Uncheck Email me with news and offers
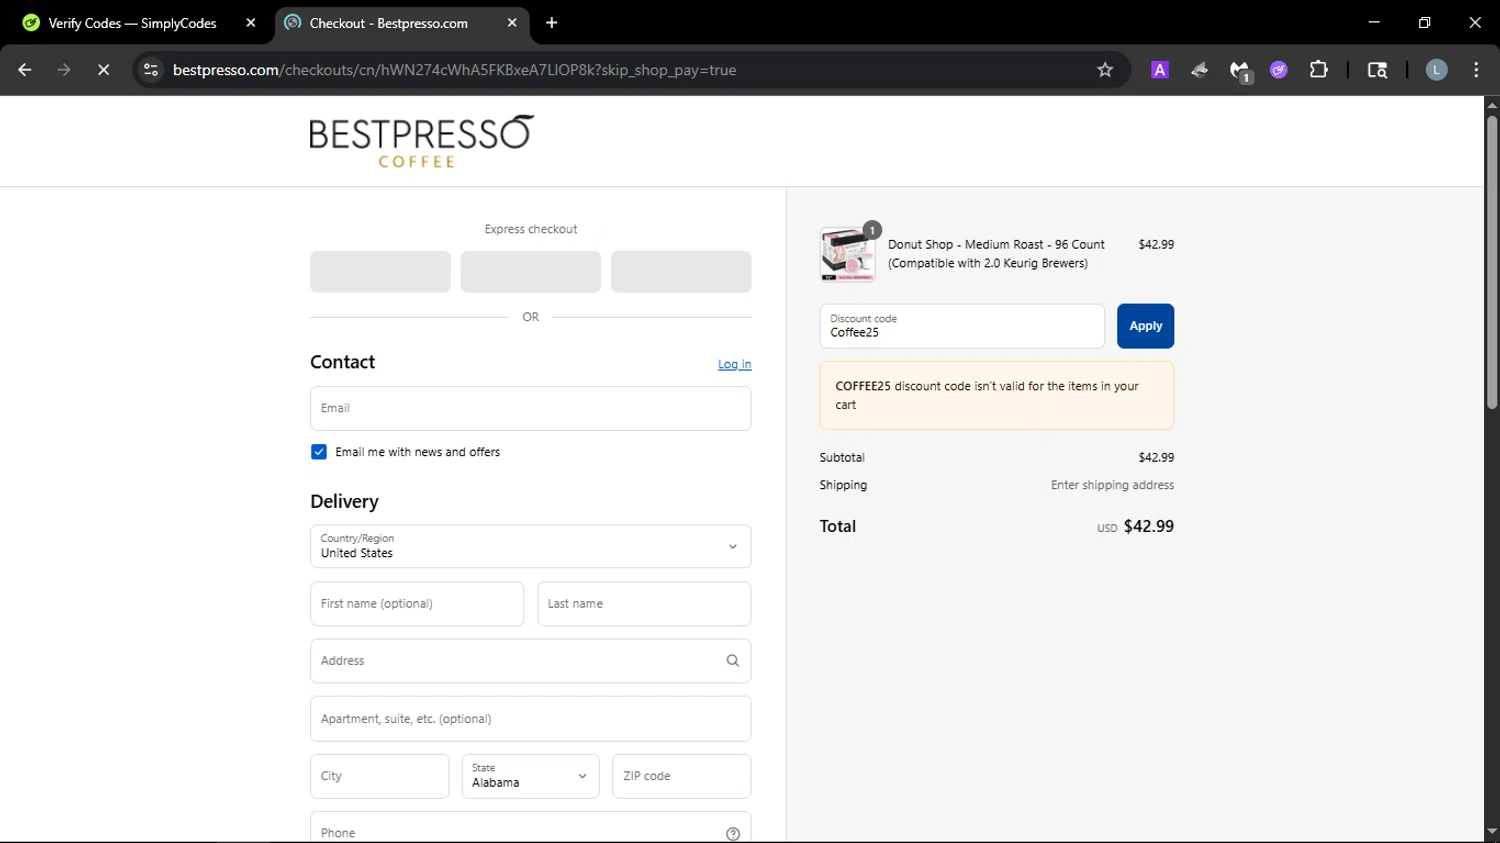Screen dimensions: 1500x843 pos(319,452)
